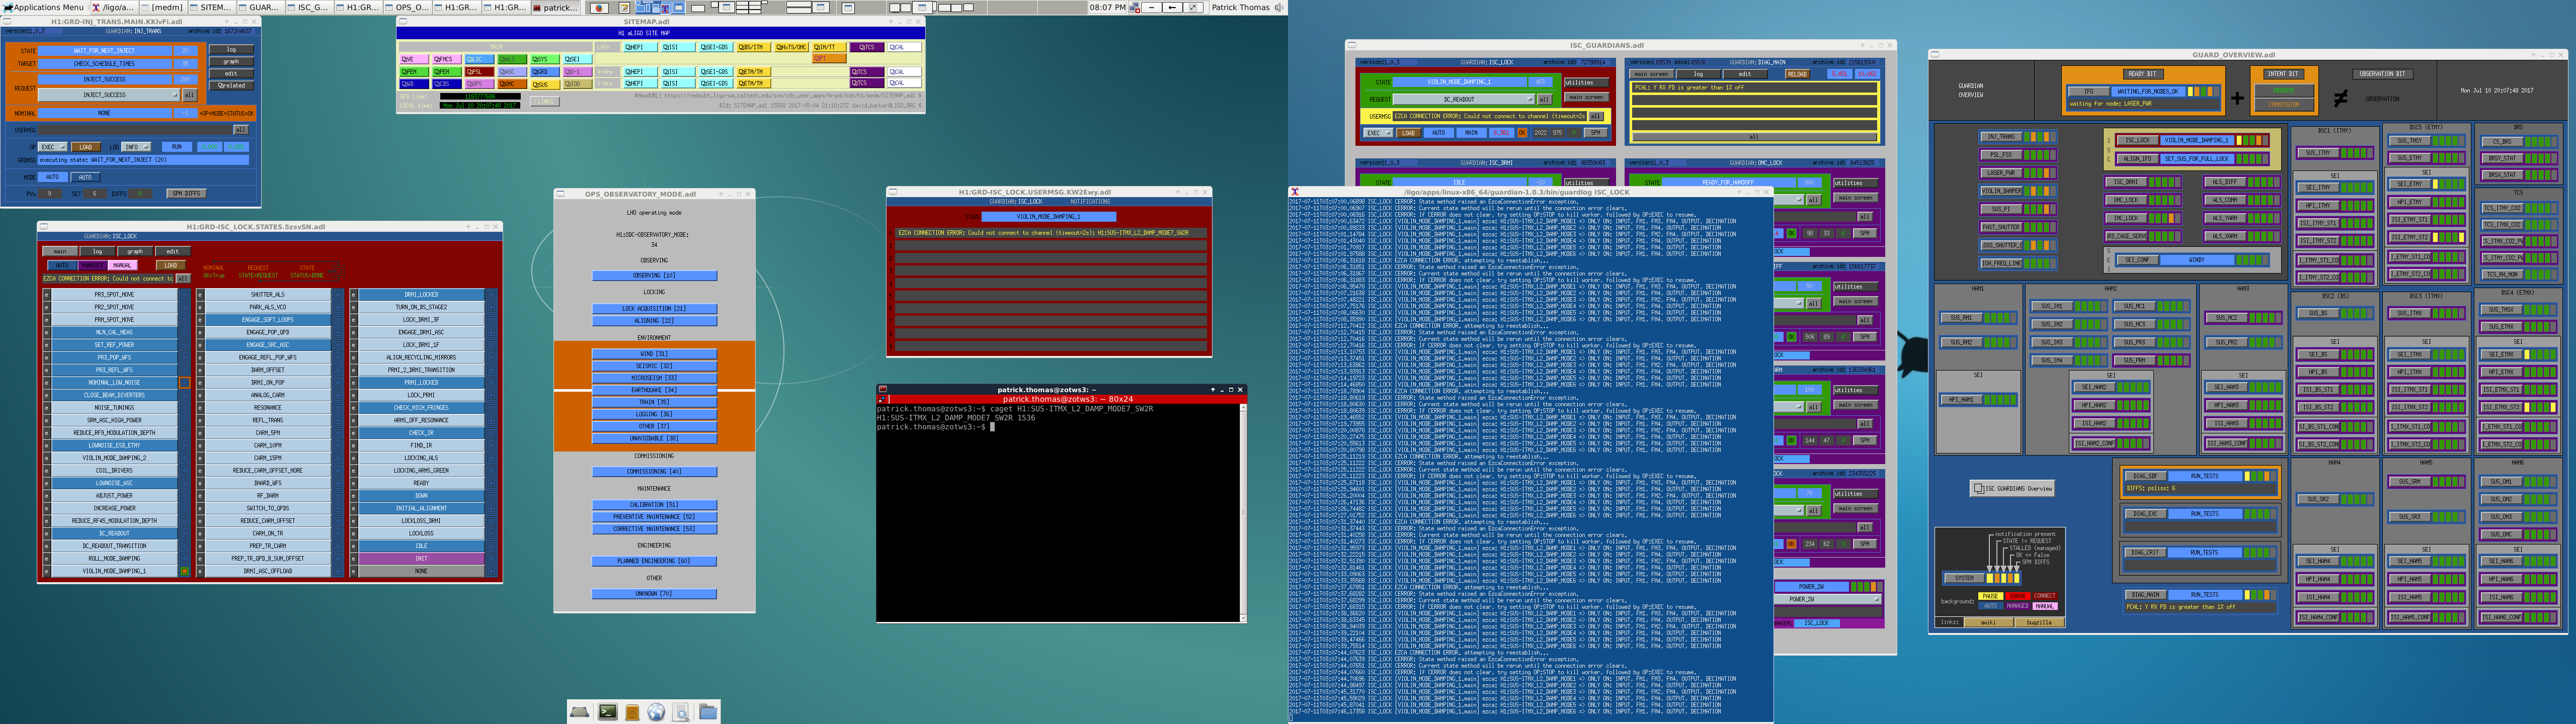2576x724 pixels.
Task: Open the EXEC op dropdown in INJ_TRANS
Action: point(53,147)
